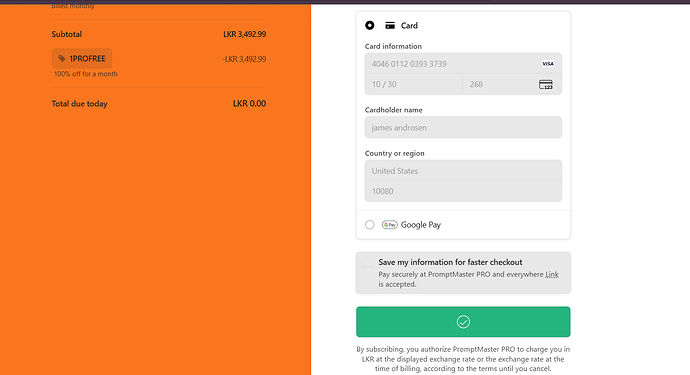The height and width of the screenshot is (375, 690).
Task: Click the 'Subtotal' label
Action: 67,34
